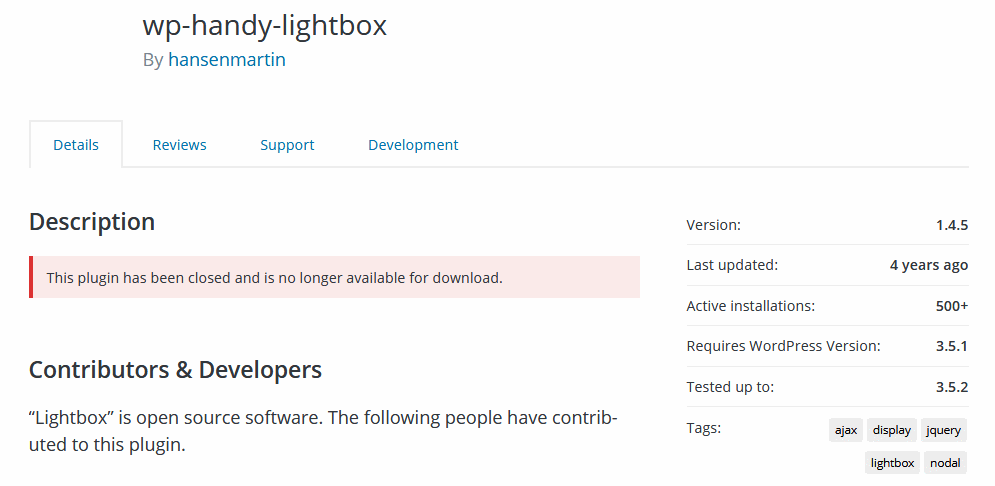995x486 pixels.
Task: Open the lightbox tag
Action: coord(892,463)
